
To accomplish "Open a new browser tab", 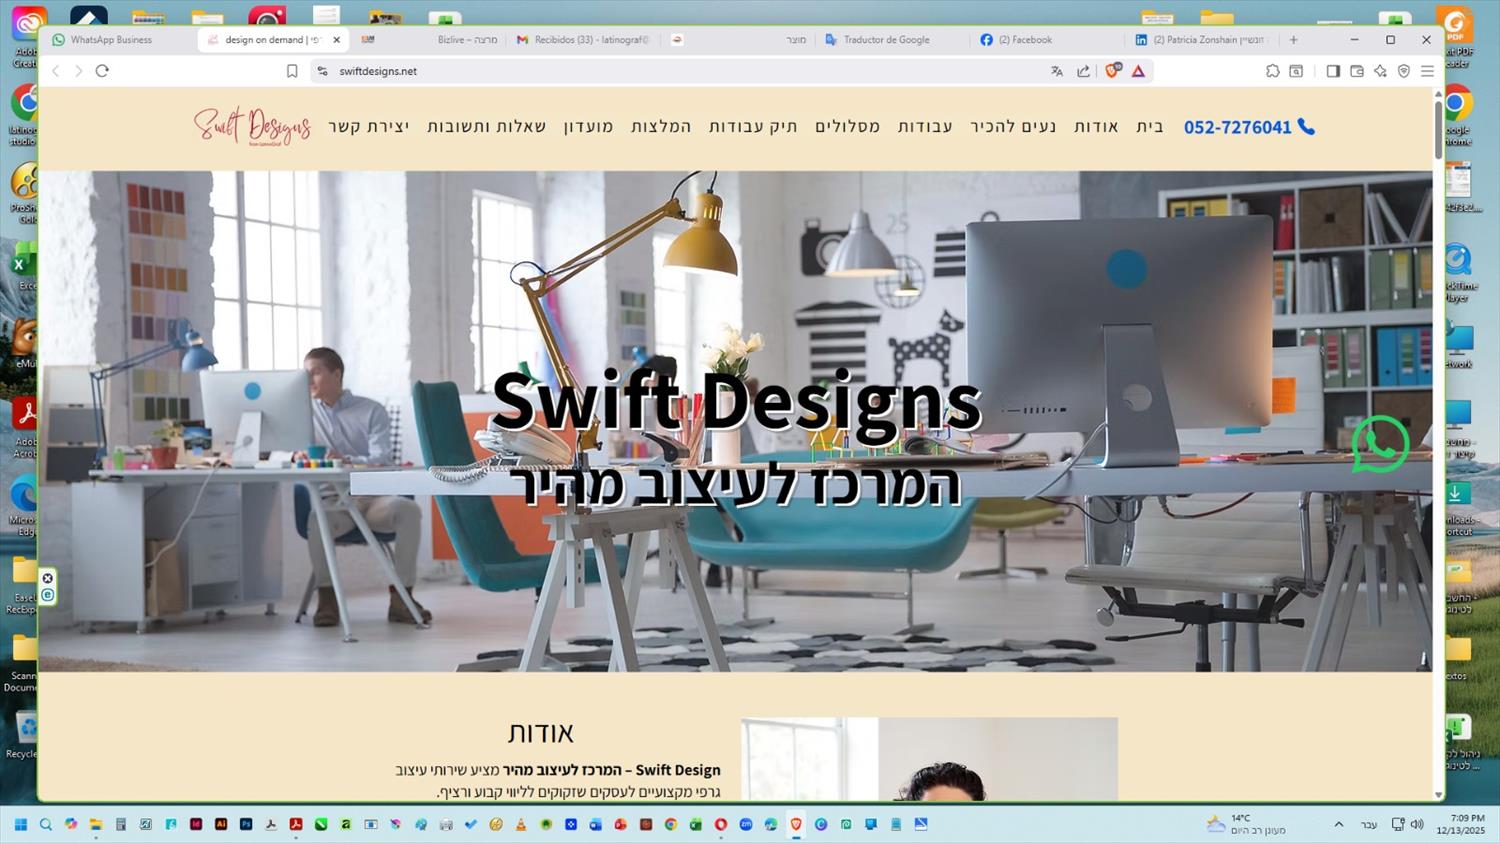I will click(x=1293, y=40).
